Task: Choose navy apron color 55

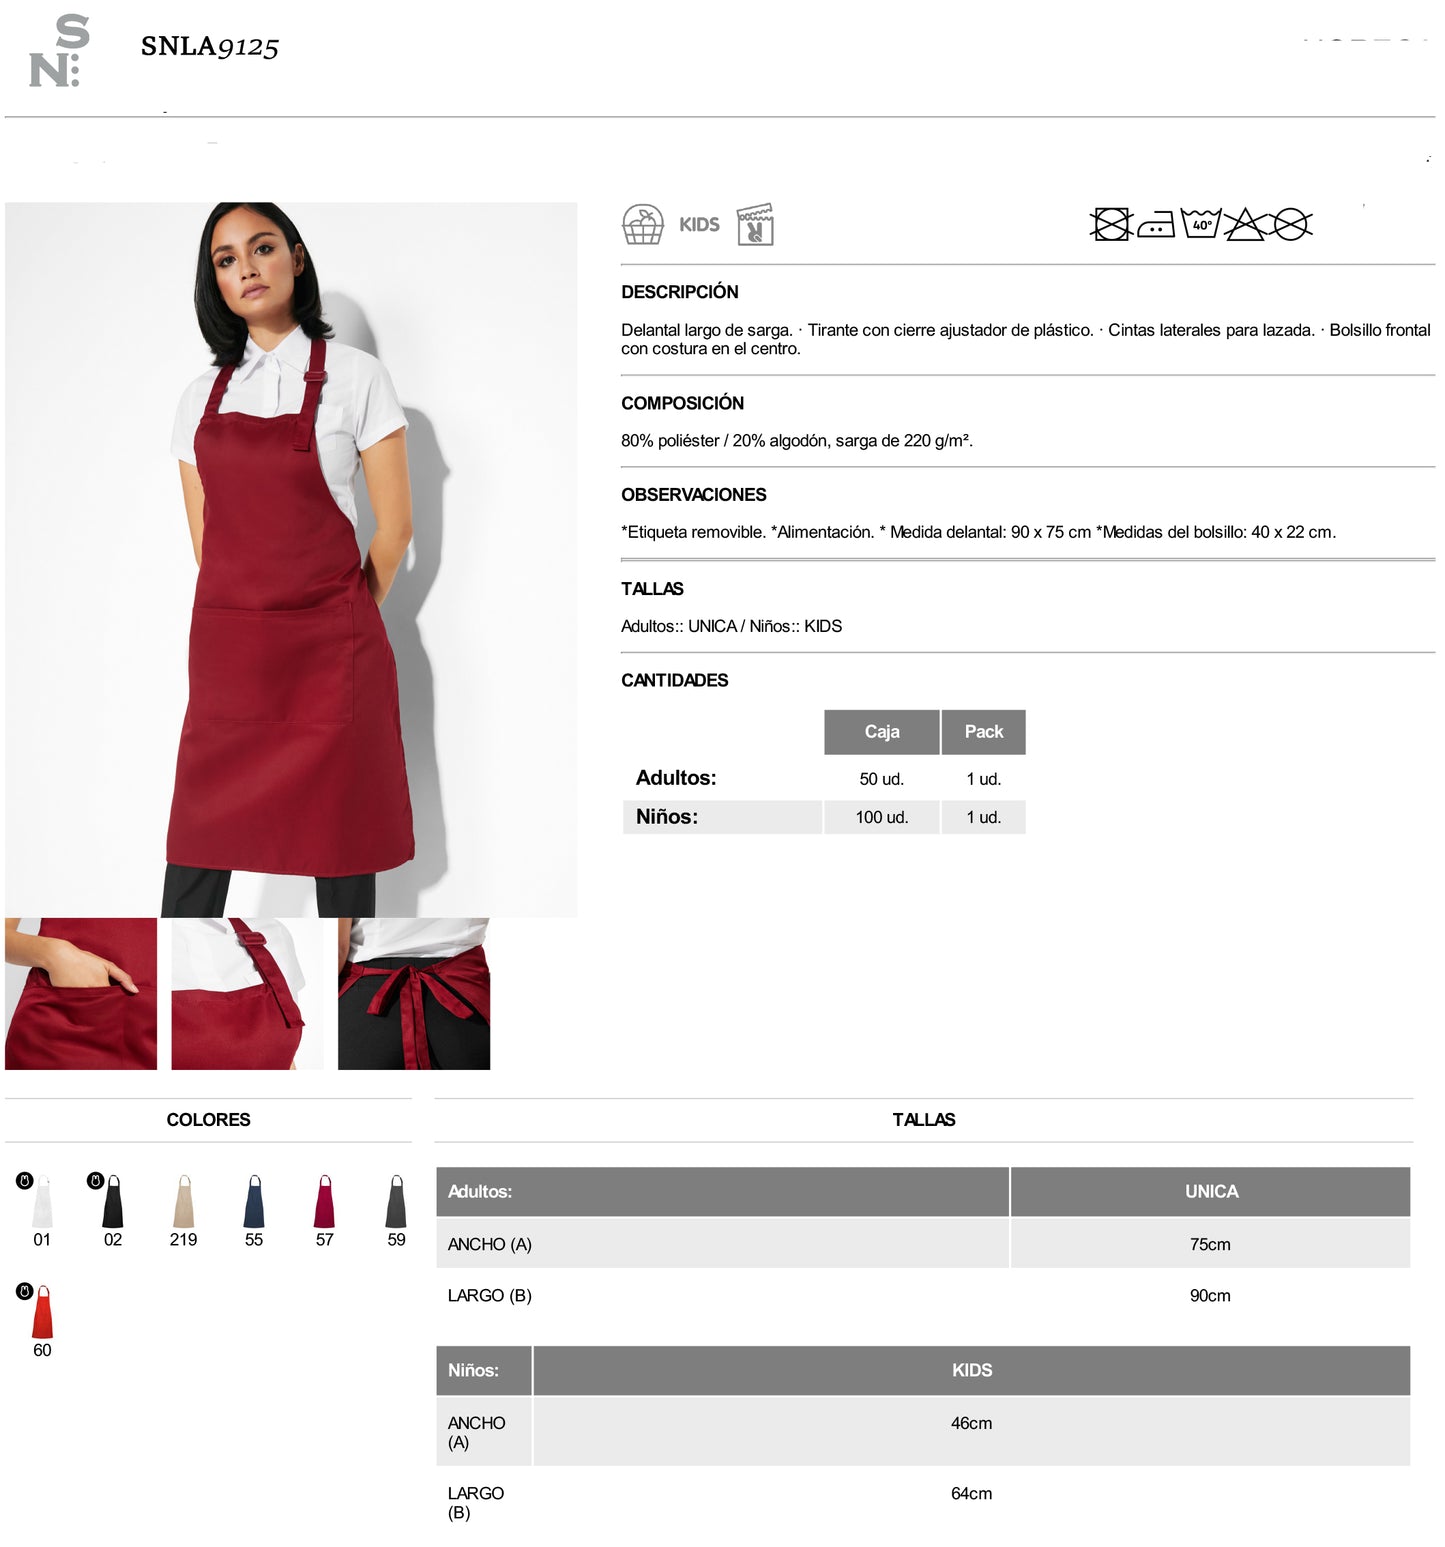Action: [x=254, y=1201]
